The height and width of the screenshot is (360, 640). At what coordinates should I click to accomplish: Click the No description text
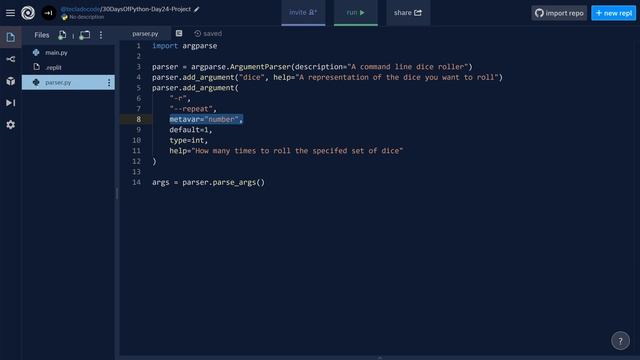86,17
